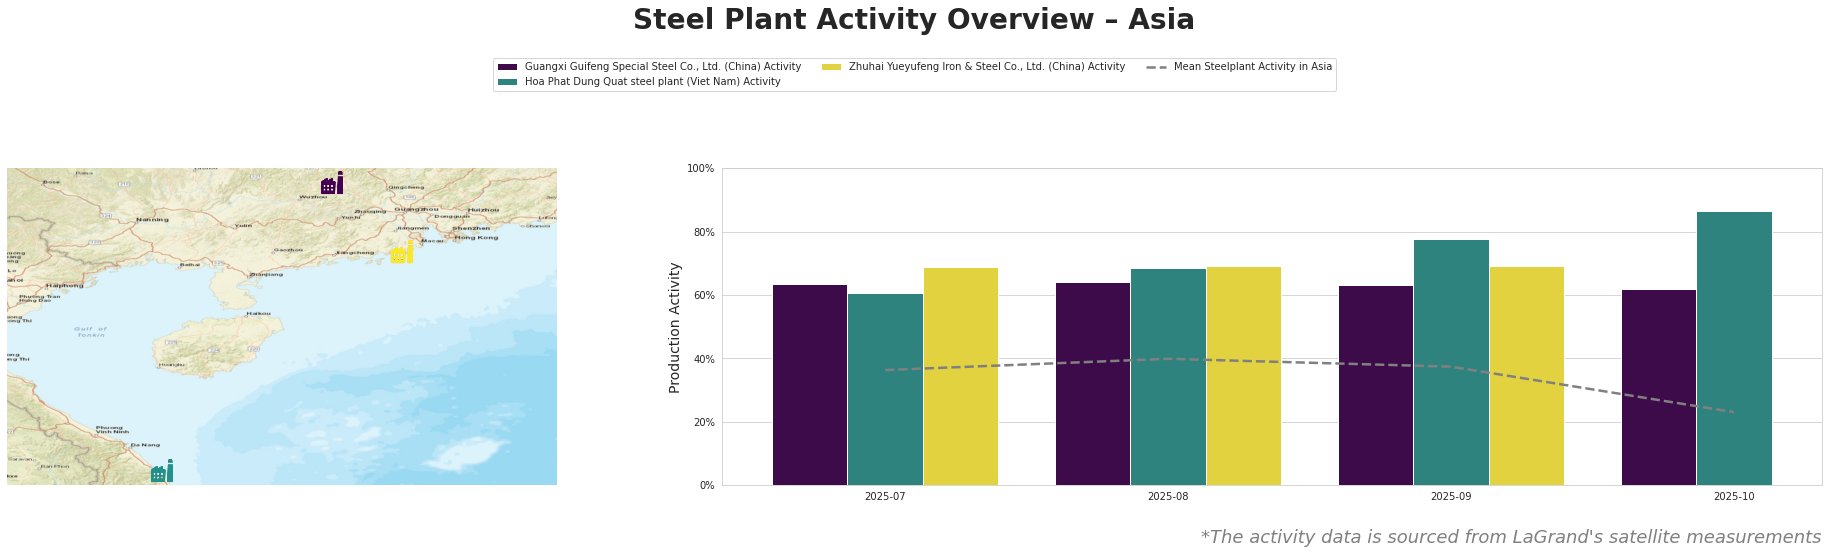Click the Production Activity axis title
The height and width of the screenshot is (554, 1828).
pos(675,327)
